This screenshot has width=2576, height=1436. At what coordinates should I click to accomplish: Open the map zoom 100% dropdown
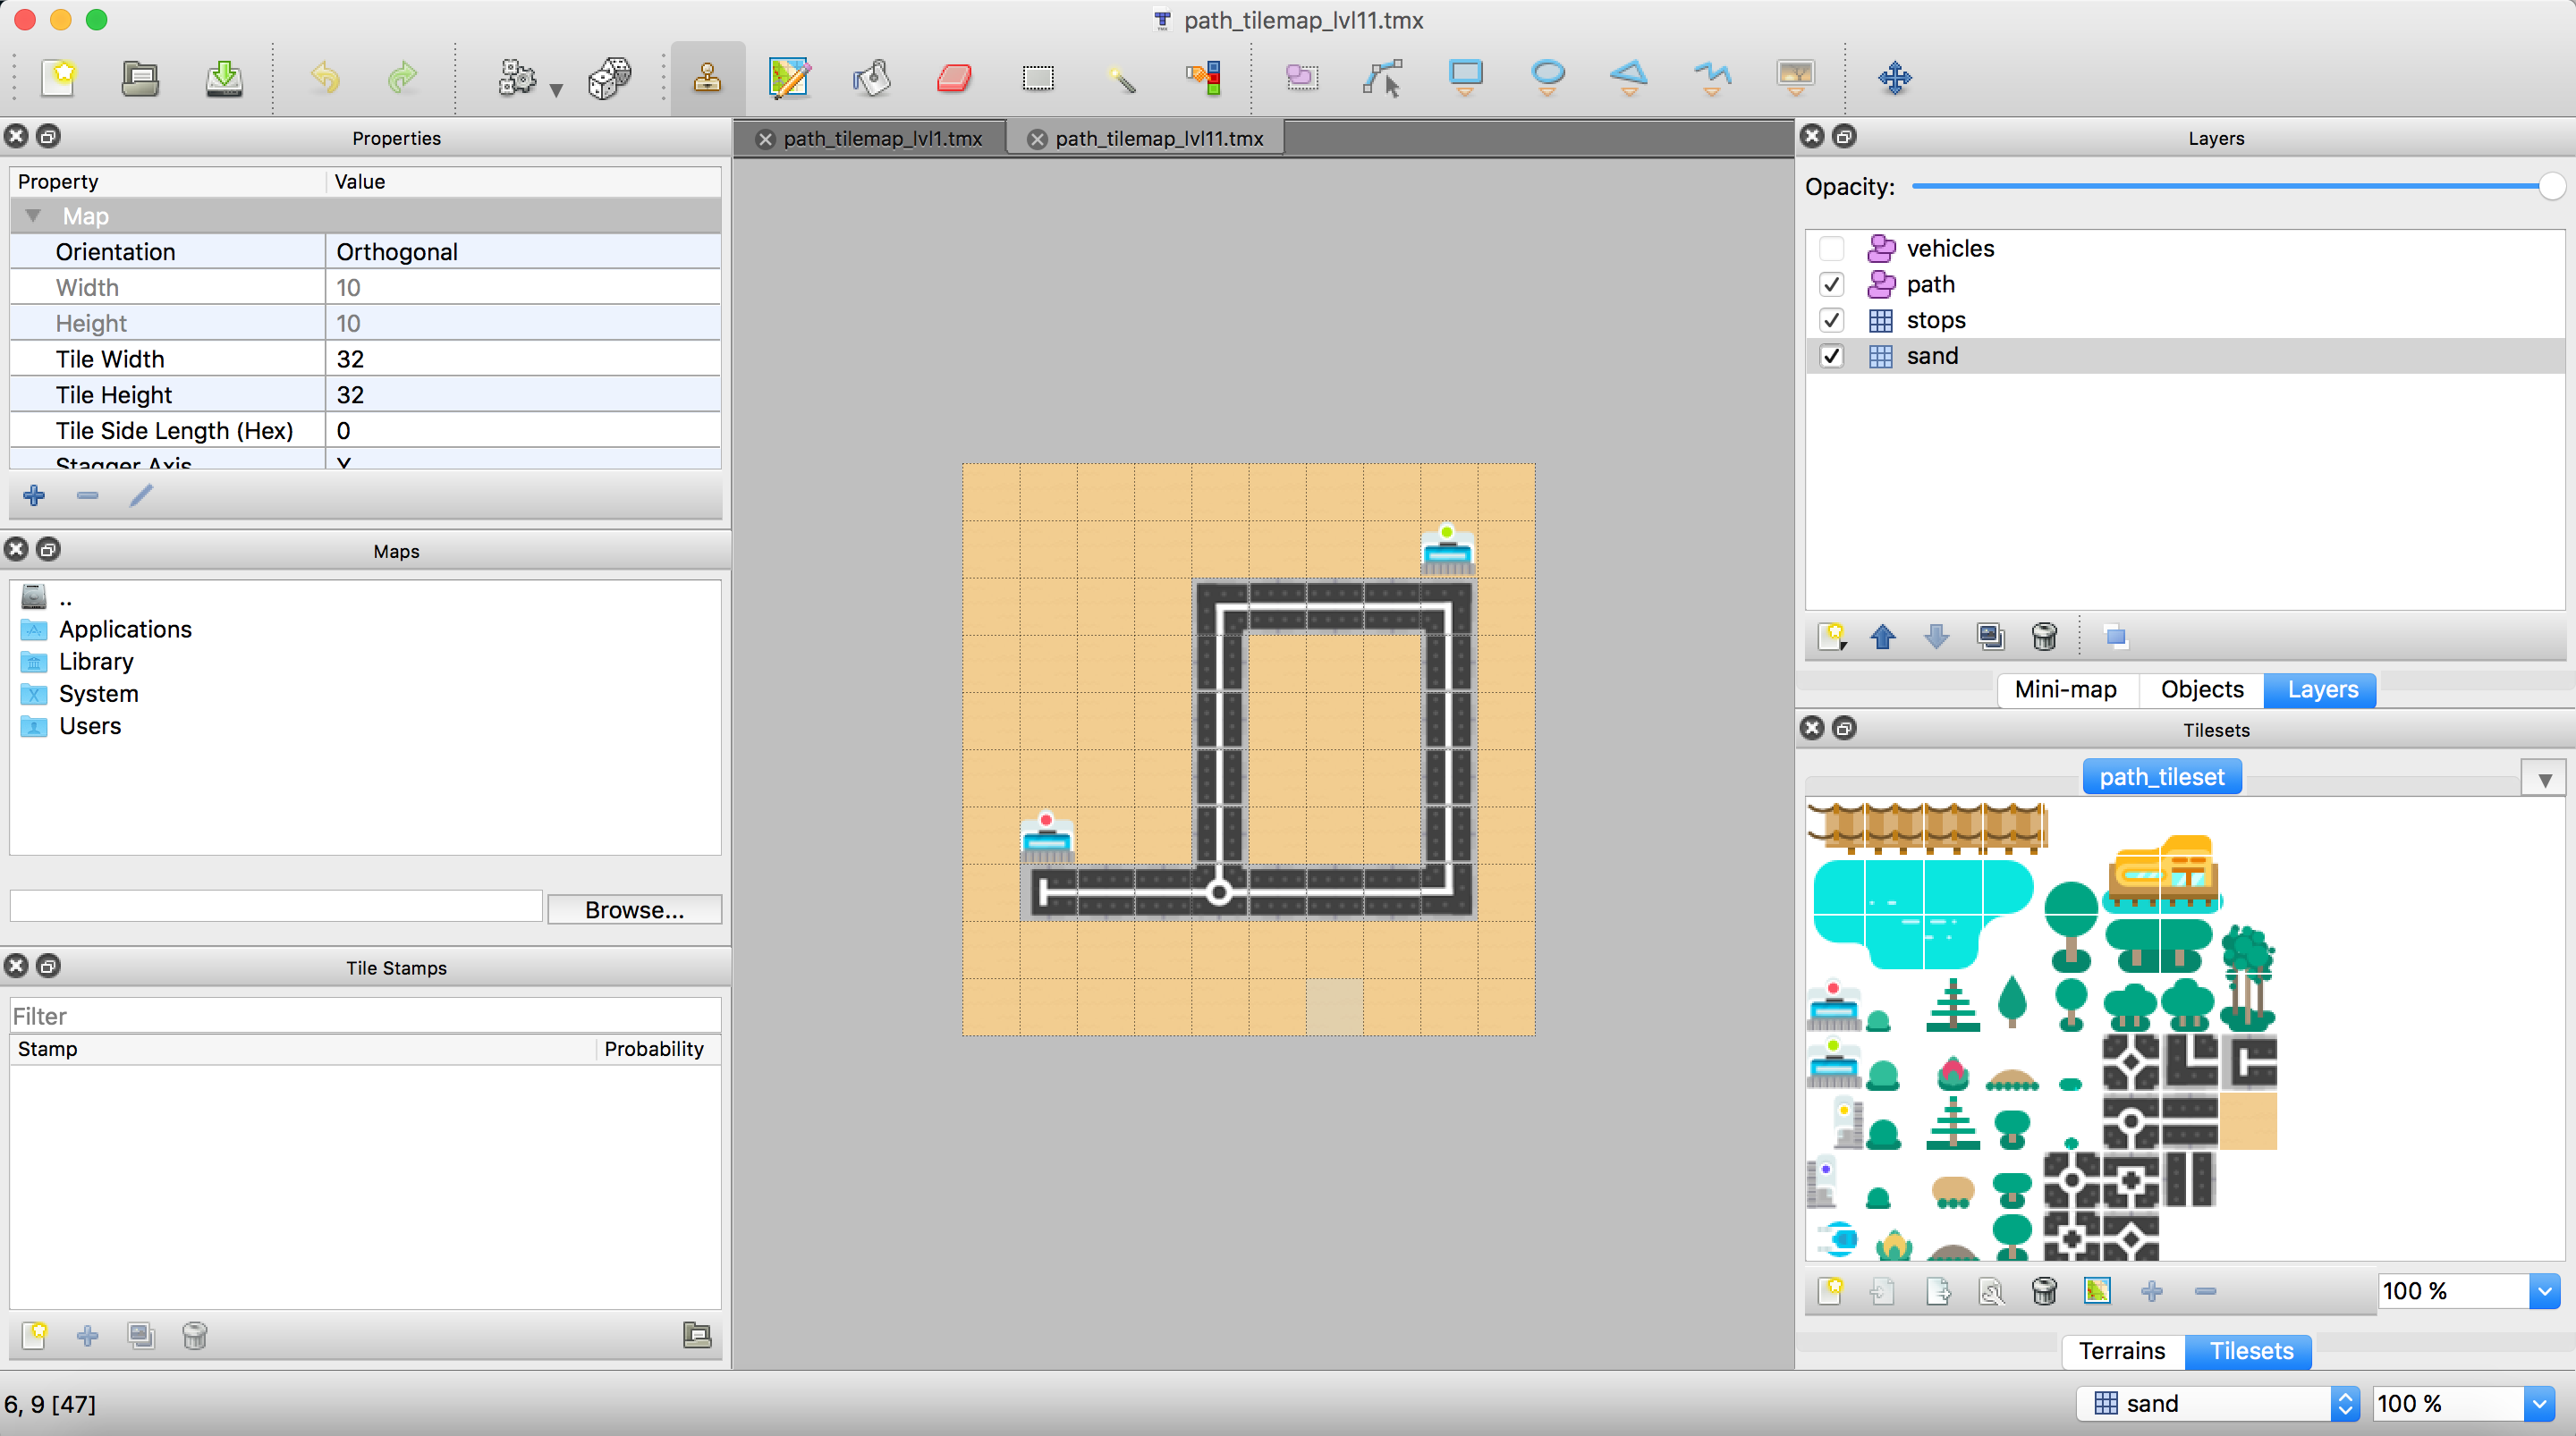[x=2539, y=1403]
